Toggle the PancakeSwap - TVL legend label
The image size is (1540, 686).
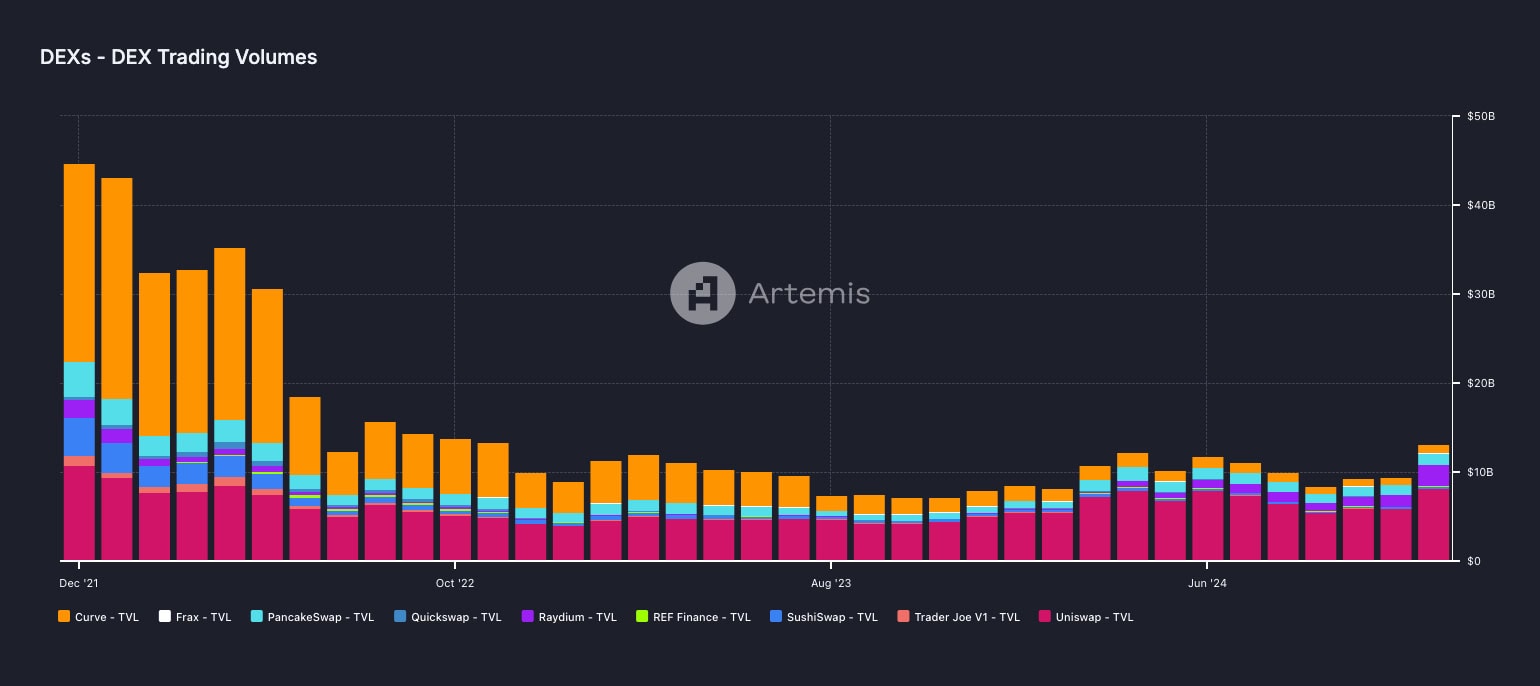321,617
